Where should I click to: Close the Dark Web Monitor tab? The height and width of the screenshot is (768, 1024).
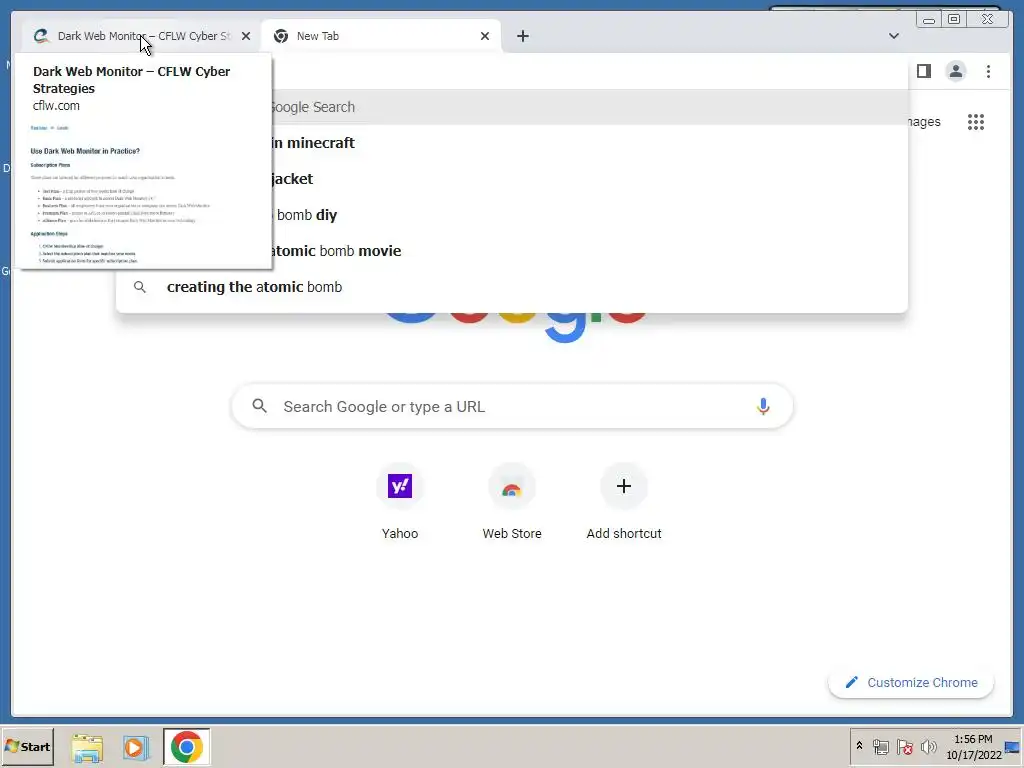click(x=246, y=36)
